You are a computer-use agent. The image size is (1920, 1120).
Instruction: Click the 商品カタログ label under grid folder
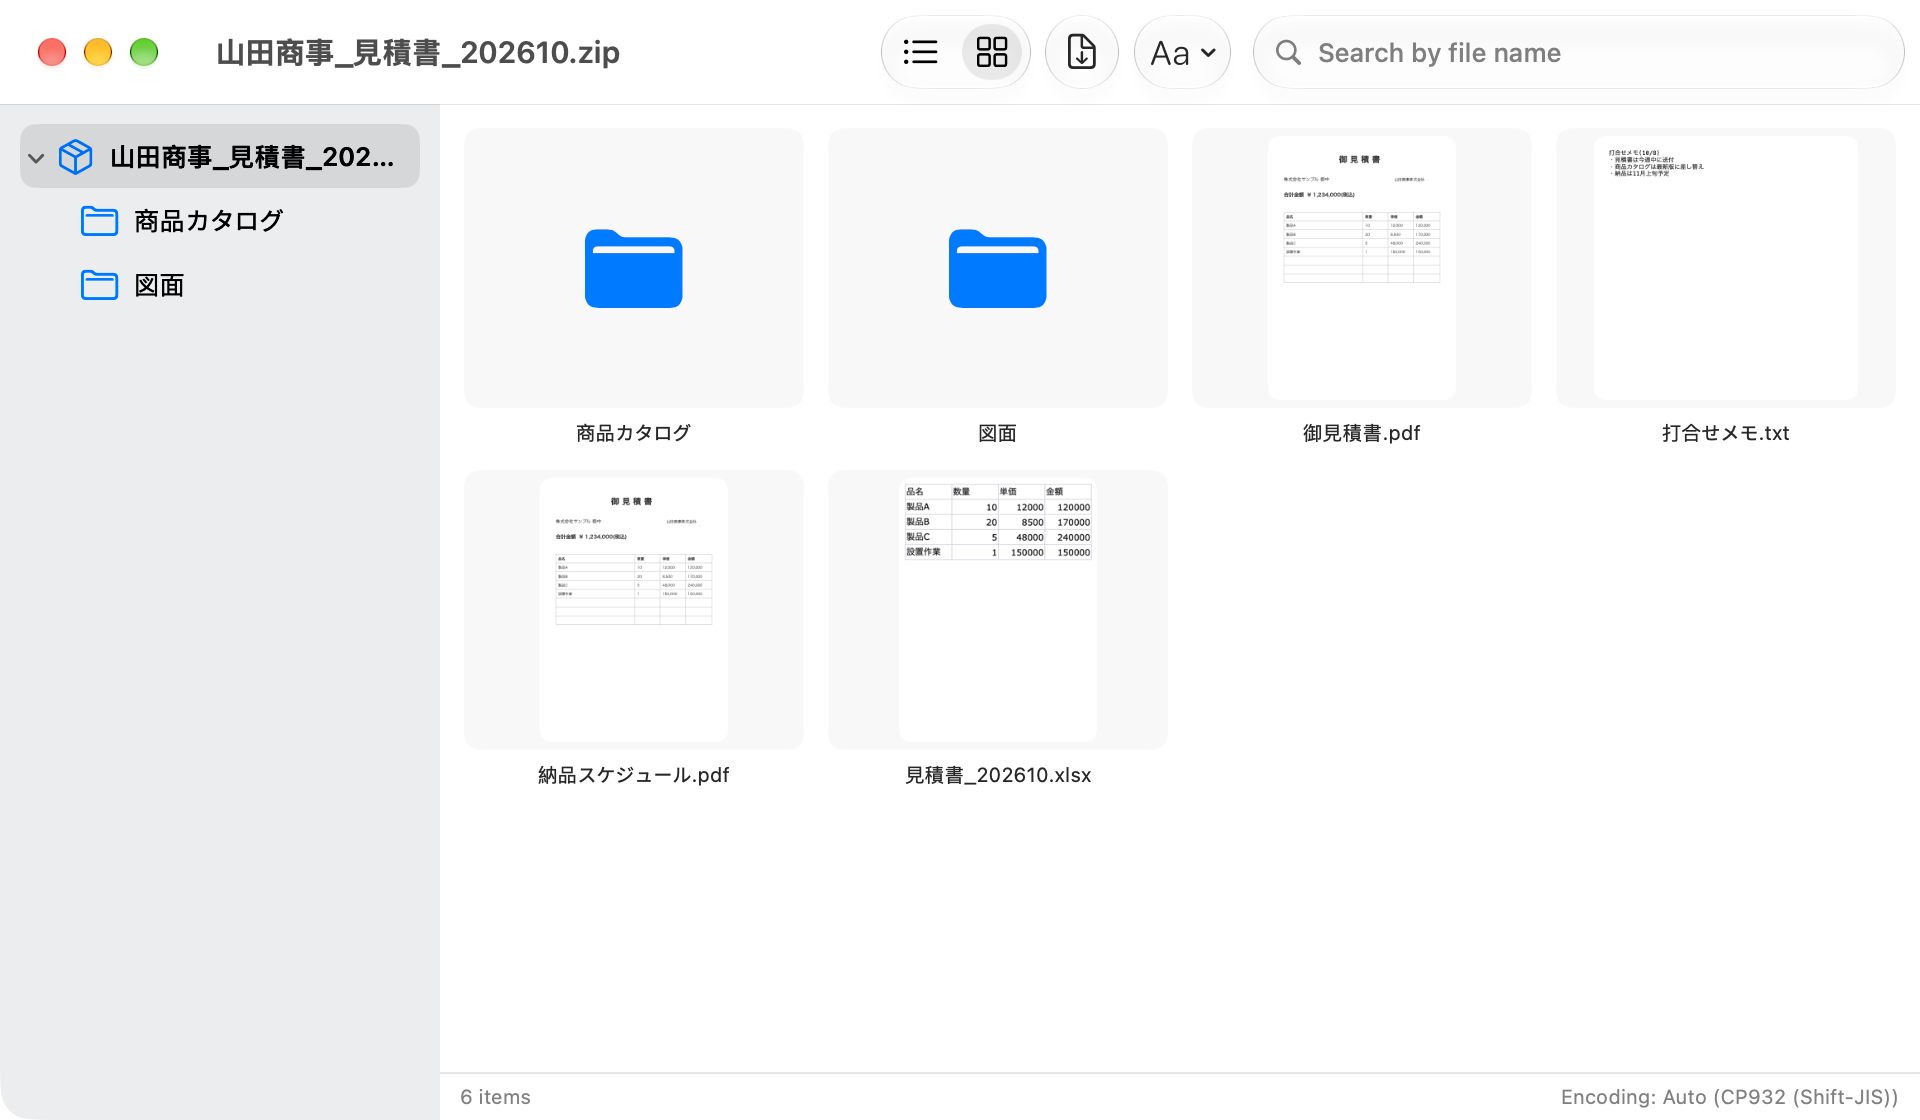tap(634, 433)
